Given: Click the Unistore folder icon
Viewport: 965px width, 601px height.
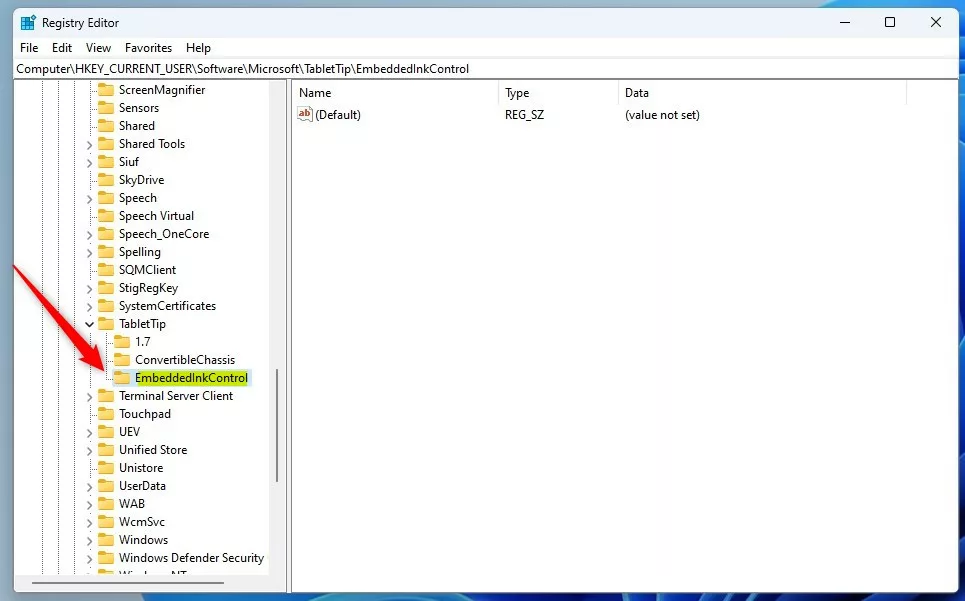Looking at the screenshot, I should tap(106, 468).
